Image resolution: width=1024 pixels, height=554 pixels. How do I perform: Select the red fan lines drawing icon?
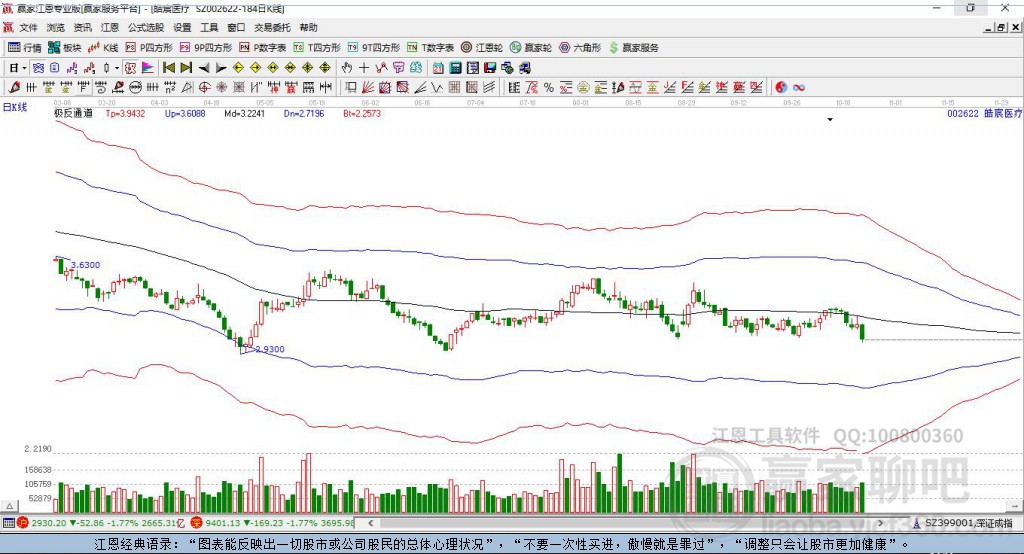(368, 88)
